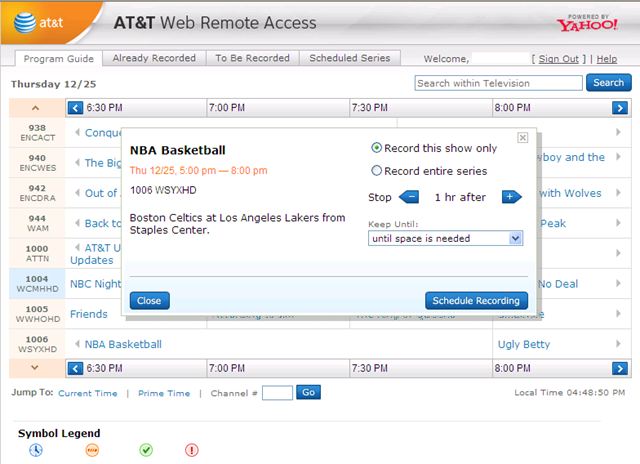This screenshot has height=464, width=640.
Task: Open NBC Night program listing
Action: (x=96, y=284)
